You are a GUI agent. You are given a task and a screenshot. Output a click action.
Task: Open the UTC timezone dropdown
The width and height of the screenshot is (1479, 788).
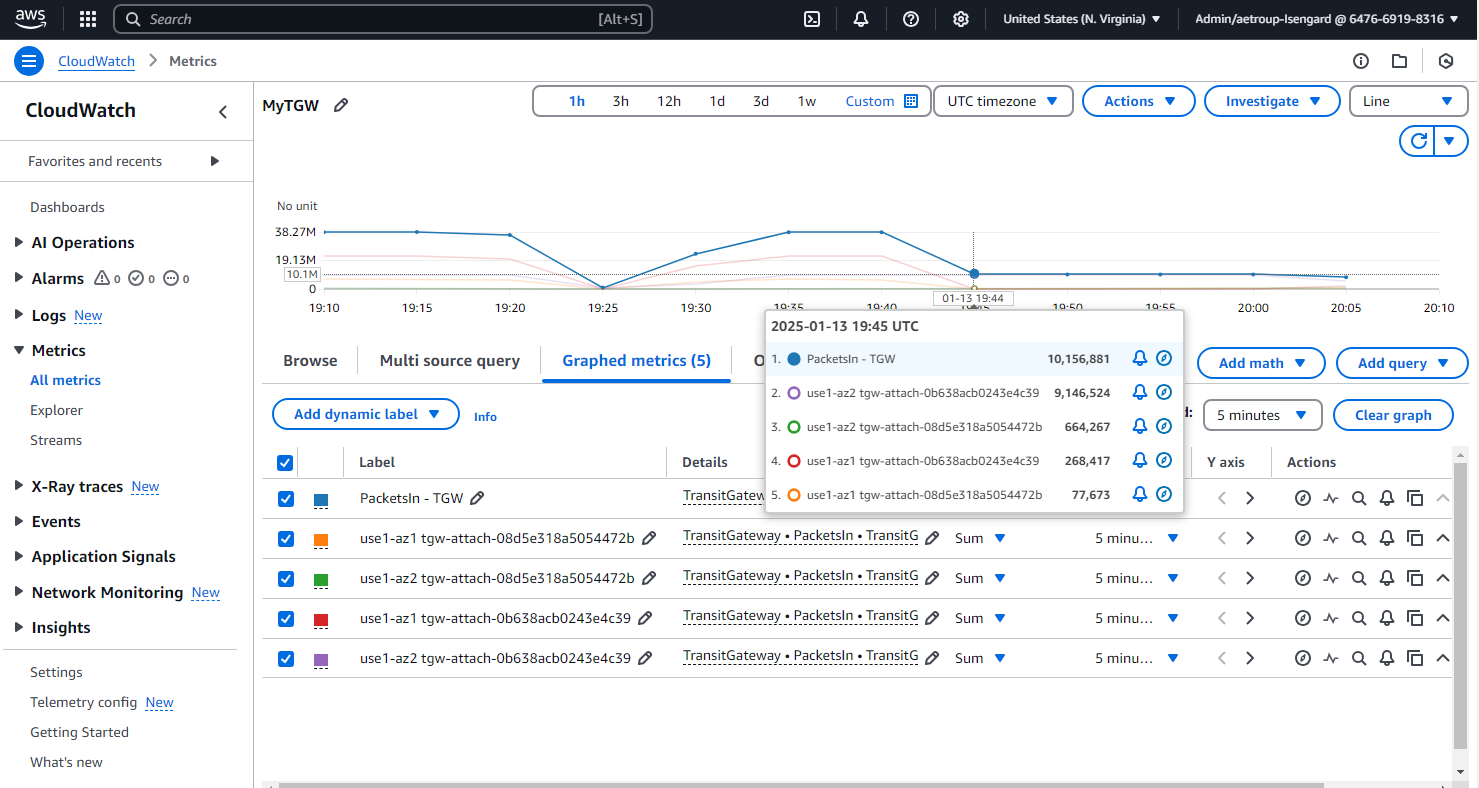[1003, 101]
